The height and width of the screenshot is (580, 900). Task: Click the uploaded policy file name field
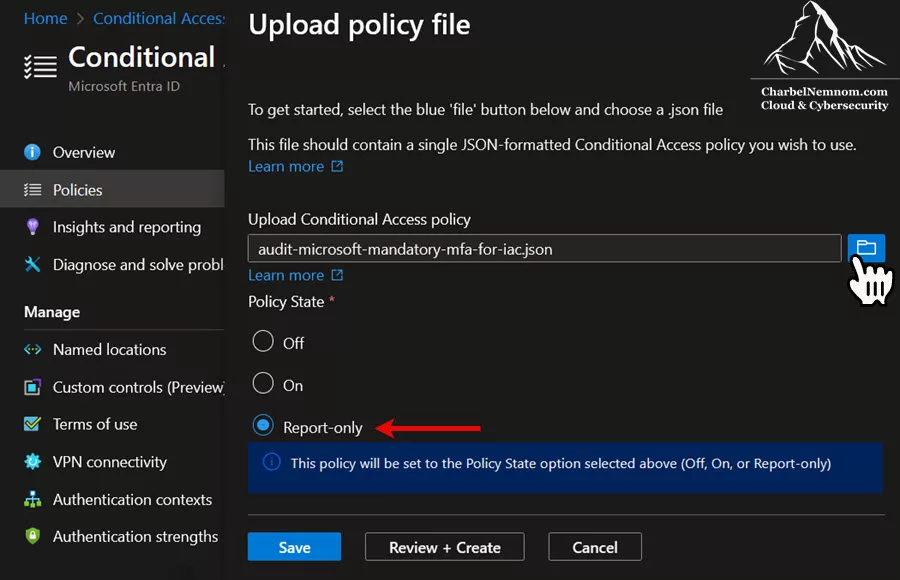pyautogui.click(x=545, y=248)
